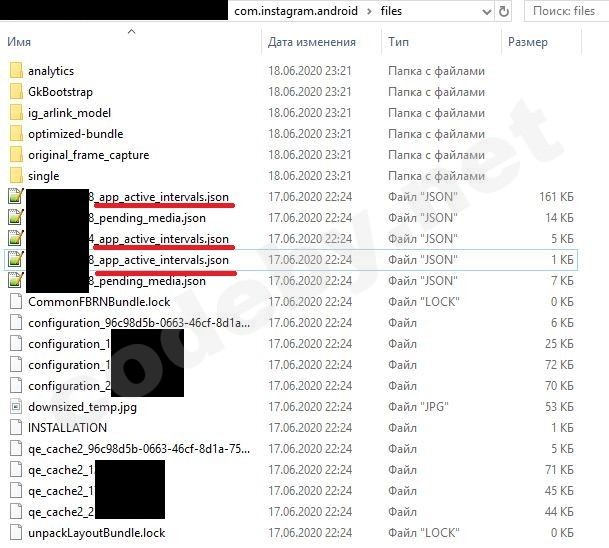Screen dimensions: 609x548
Task: Select the original_frame_capture folder name
Action: coord(89,155)
